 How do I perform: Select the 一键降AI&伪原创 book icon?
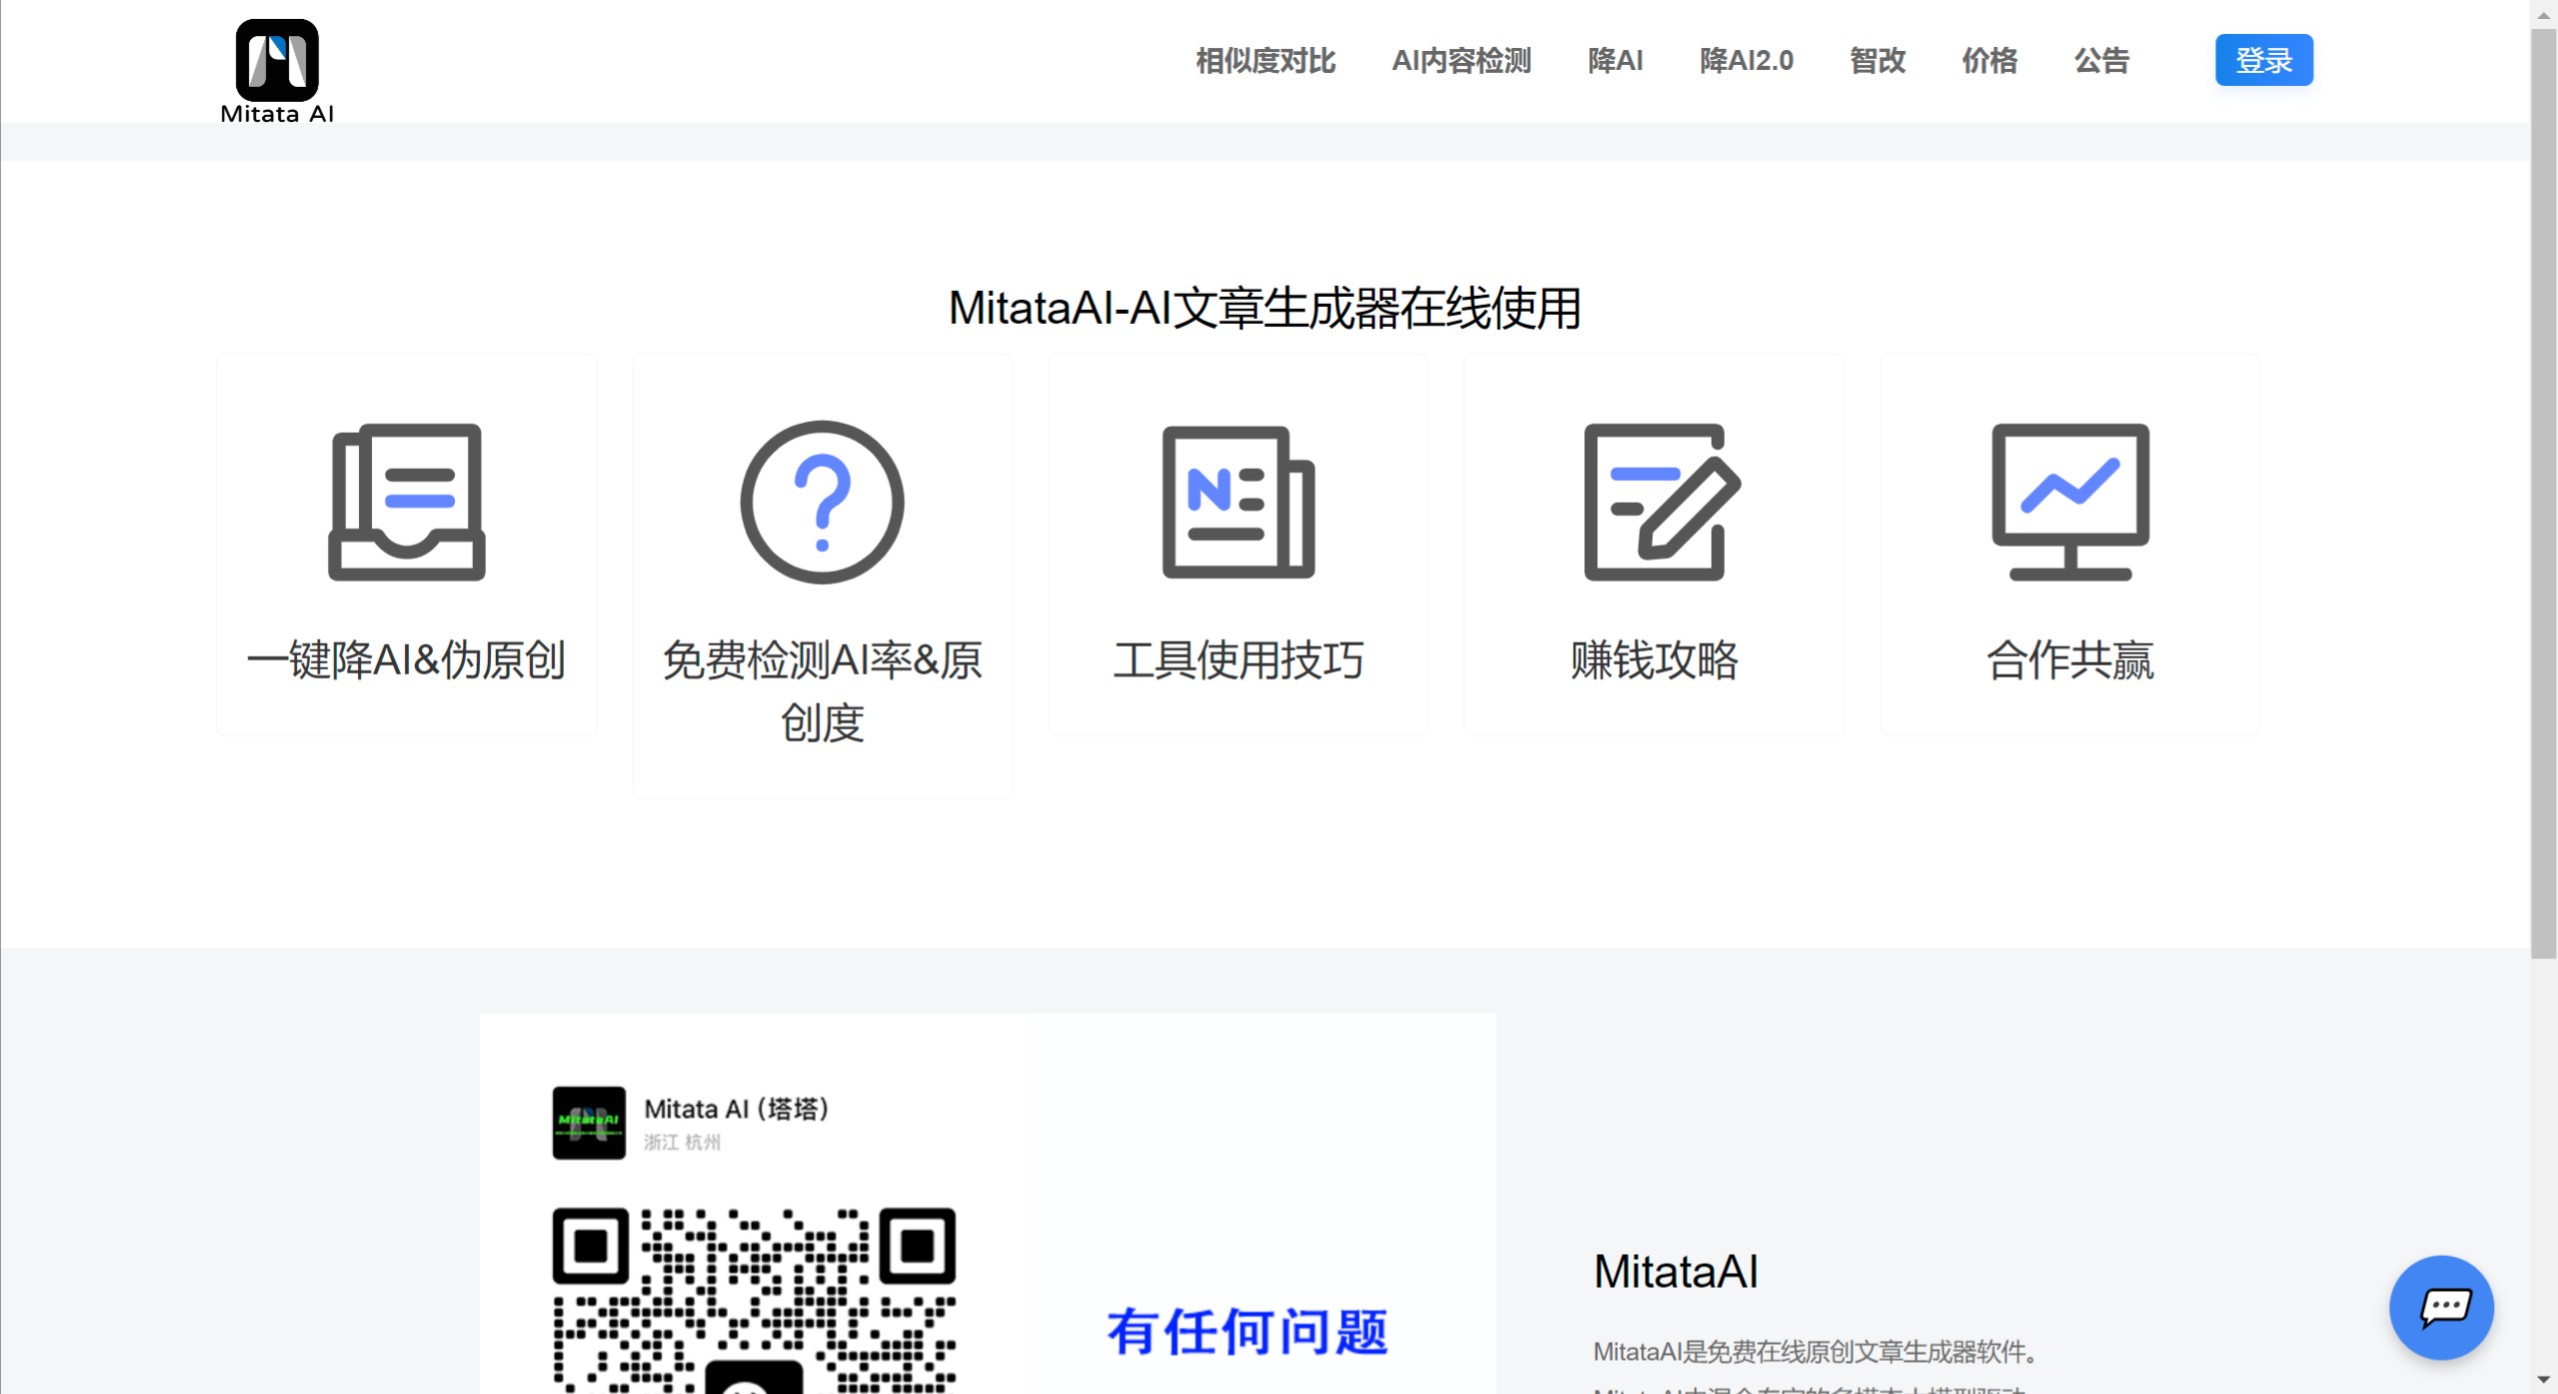(x=405, y=502)
